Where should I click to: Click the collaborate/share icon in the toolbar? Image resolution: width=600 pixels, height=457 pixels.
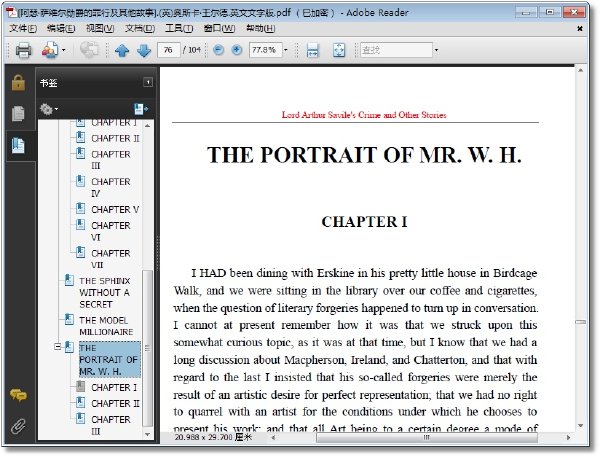tap(50, 50)
